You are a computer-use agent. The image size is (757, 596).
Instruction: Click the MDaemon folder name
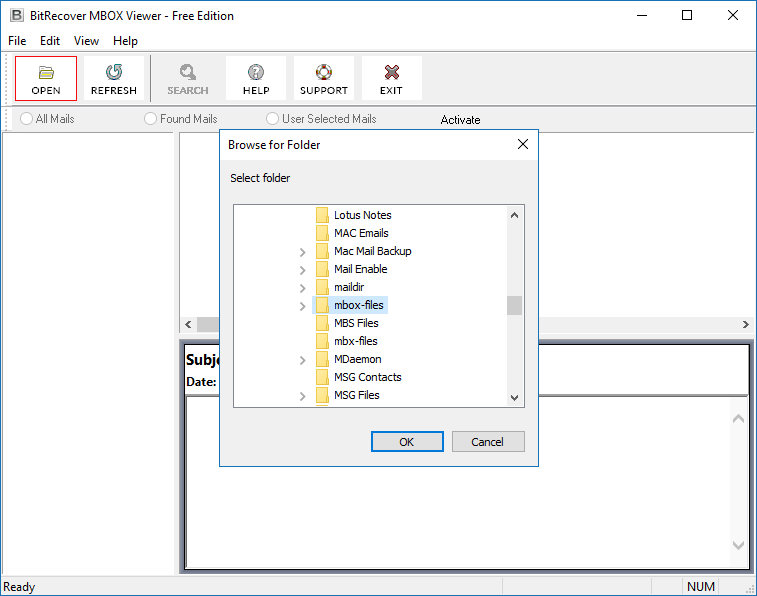(358, 359)
